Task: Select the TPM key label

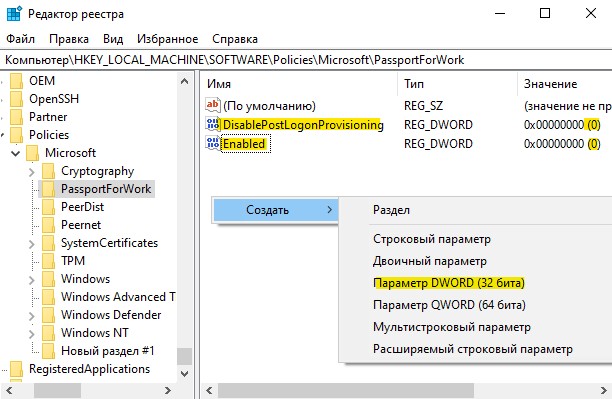Action: coord(73,261)
